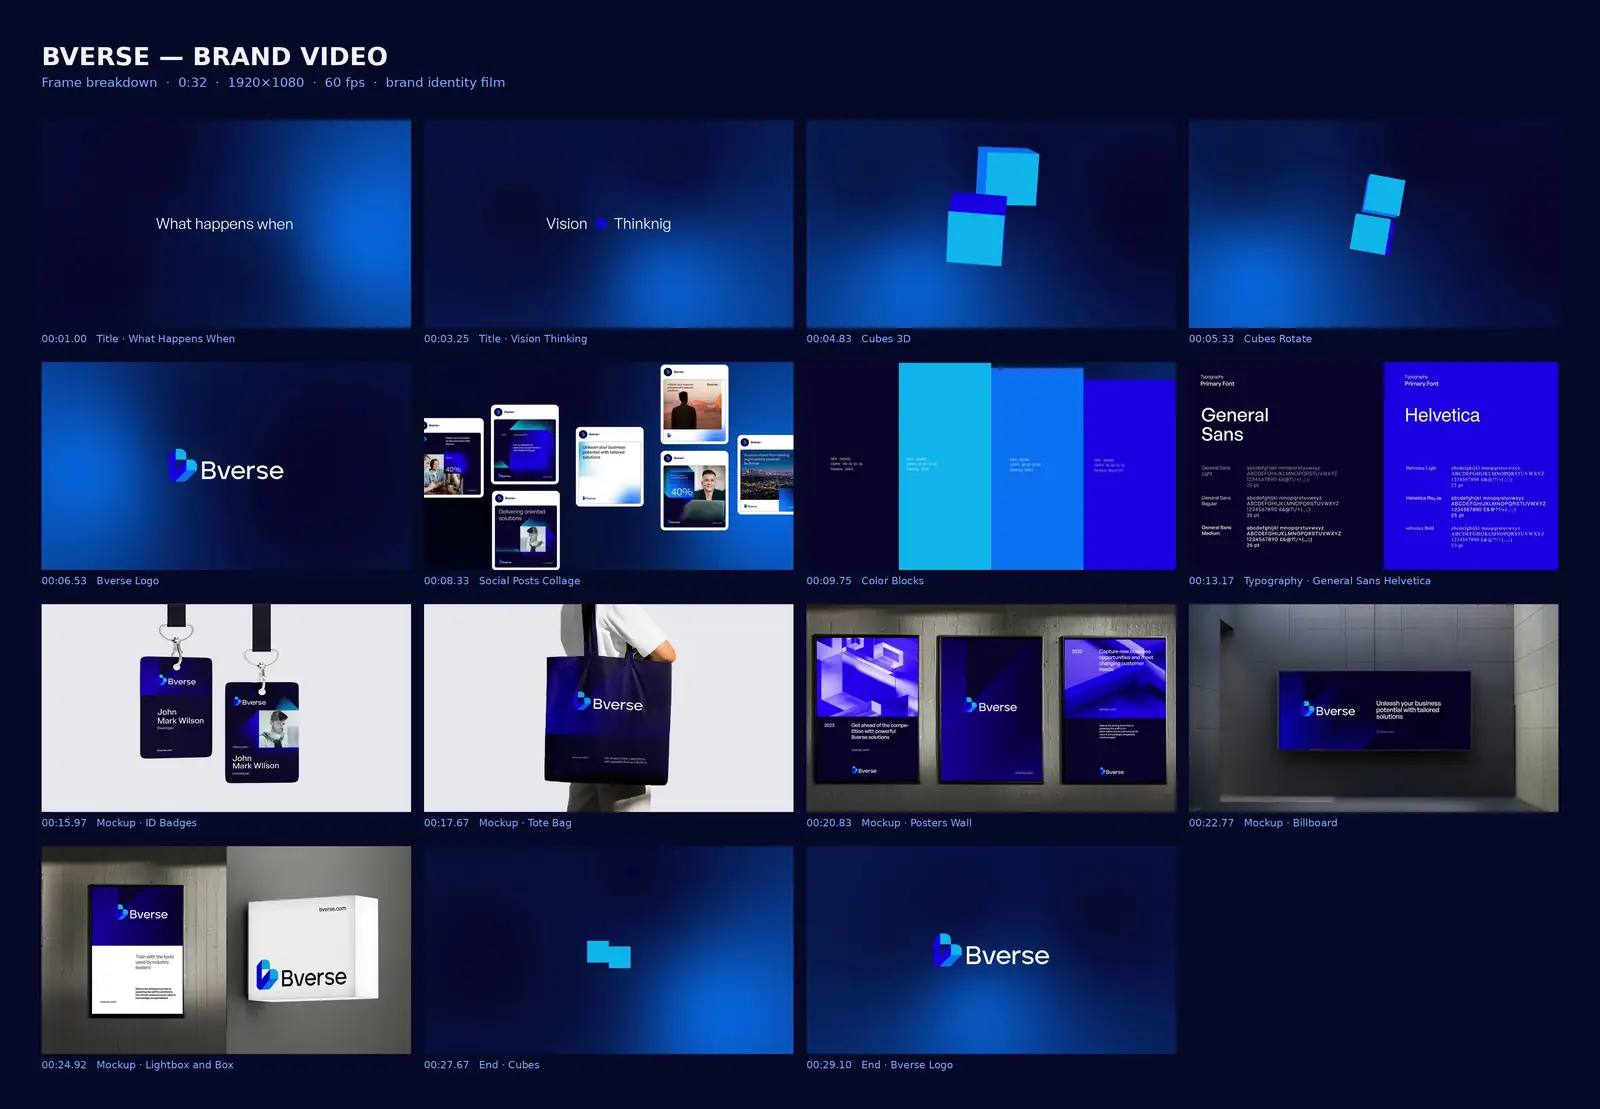Select the Social Posts Collage frame
This screenshot has width=1600, height=1109.
coord(608,466)
